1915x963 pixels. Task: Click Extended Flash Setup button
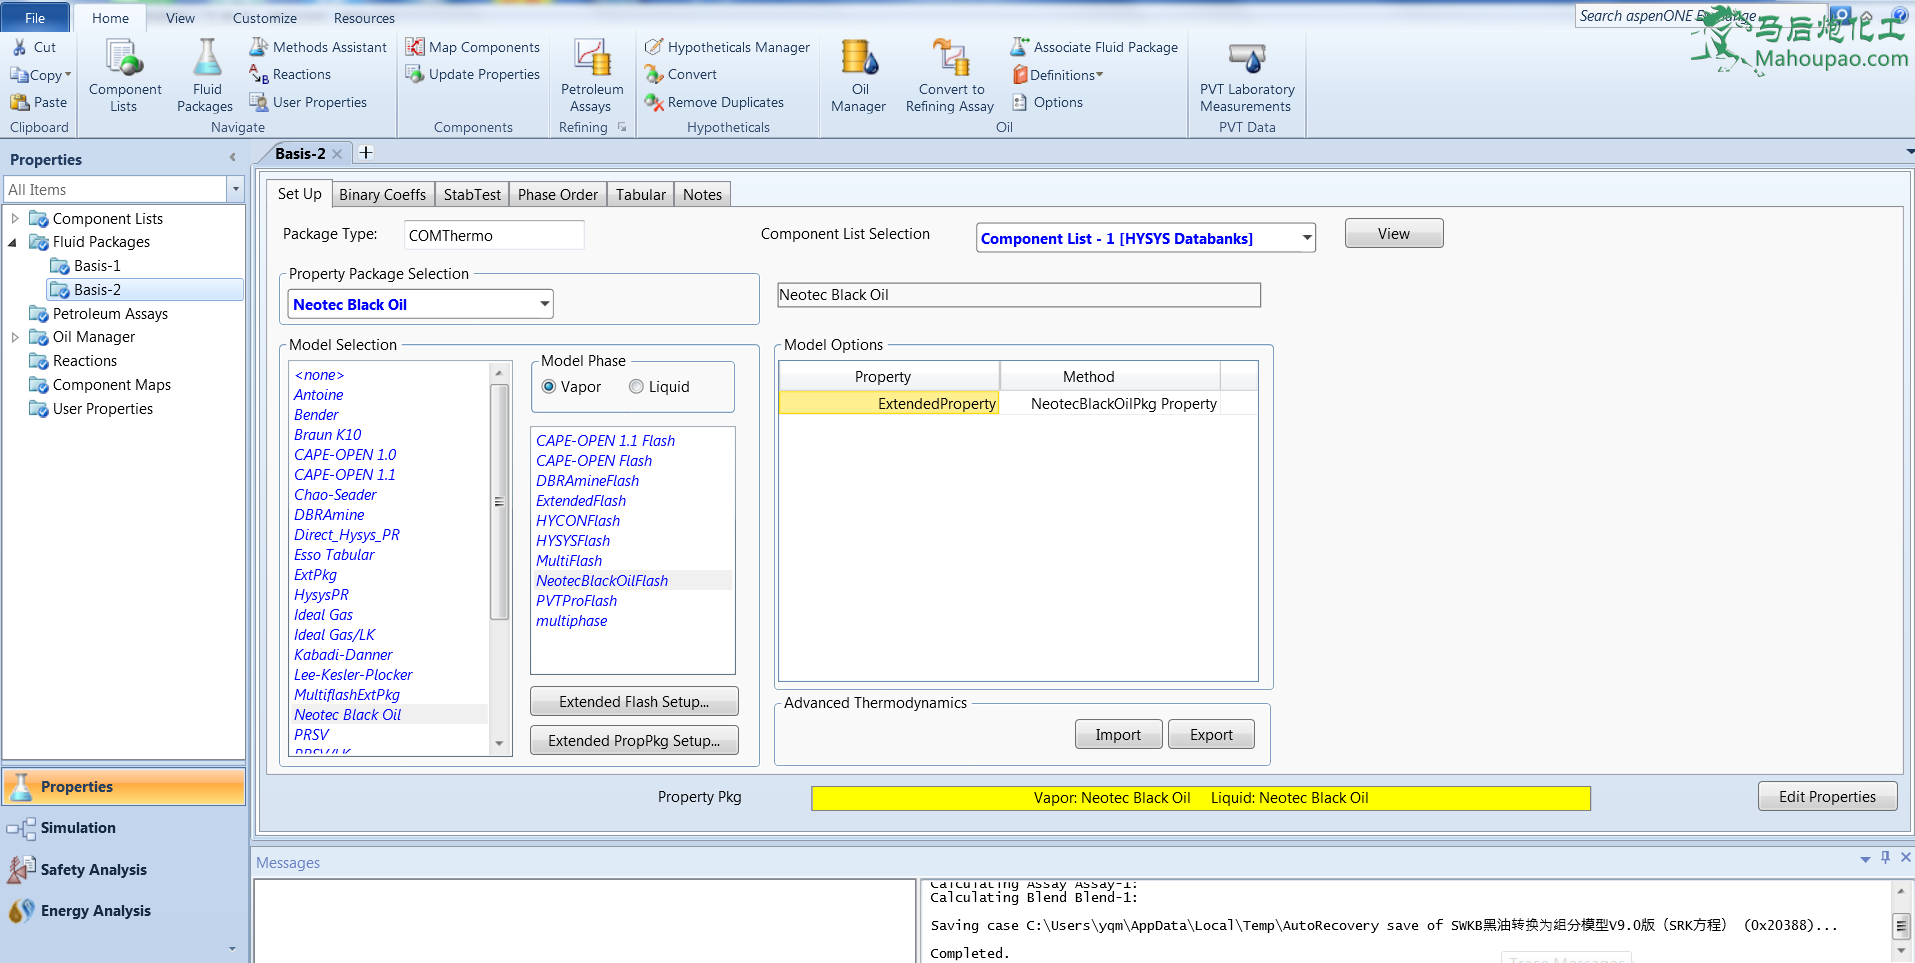pos(634,702)
